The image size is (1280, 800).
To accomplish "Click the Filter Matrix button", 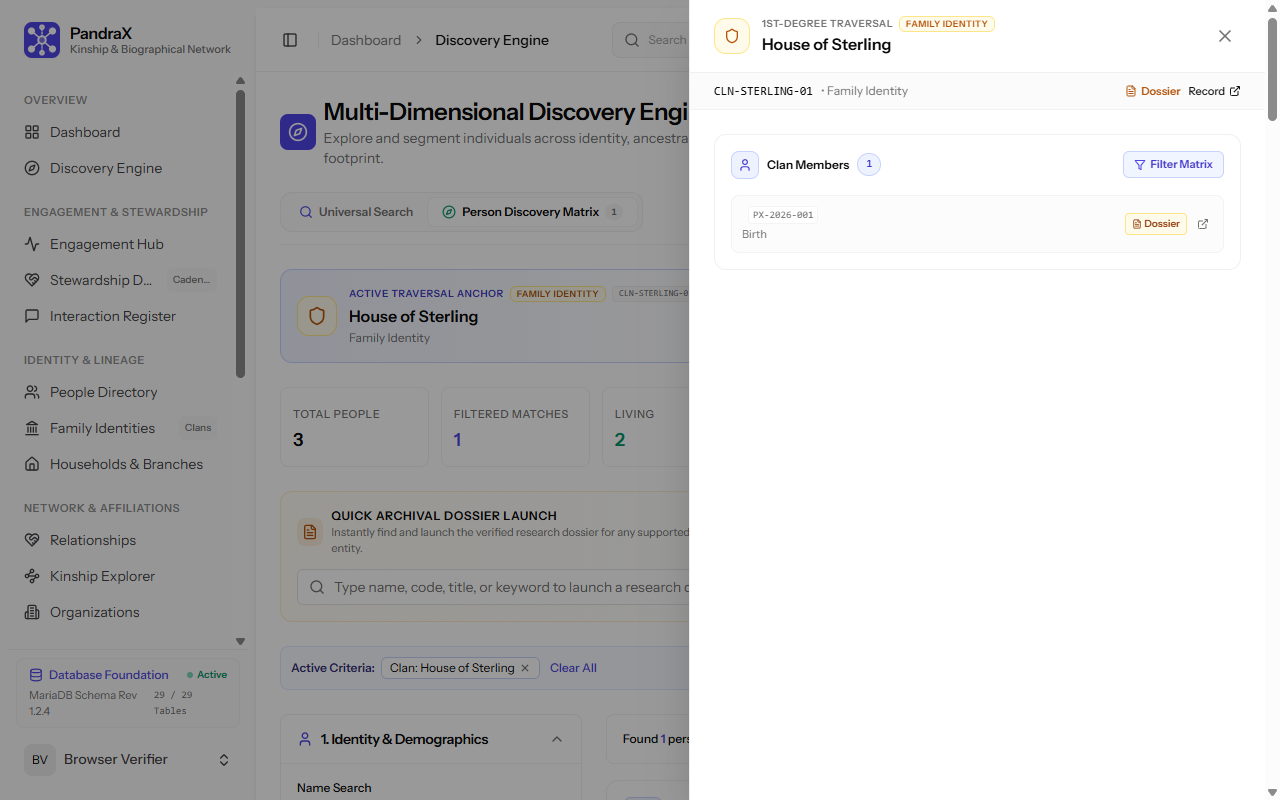I will tap(1173, 165).
